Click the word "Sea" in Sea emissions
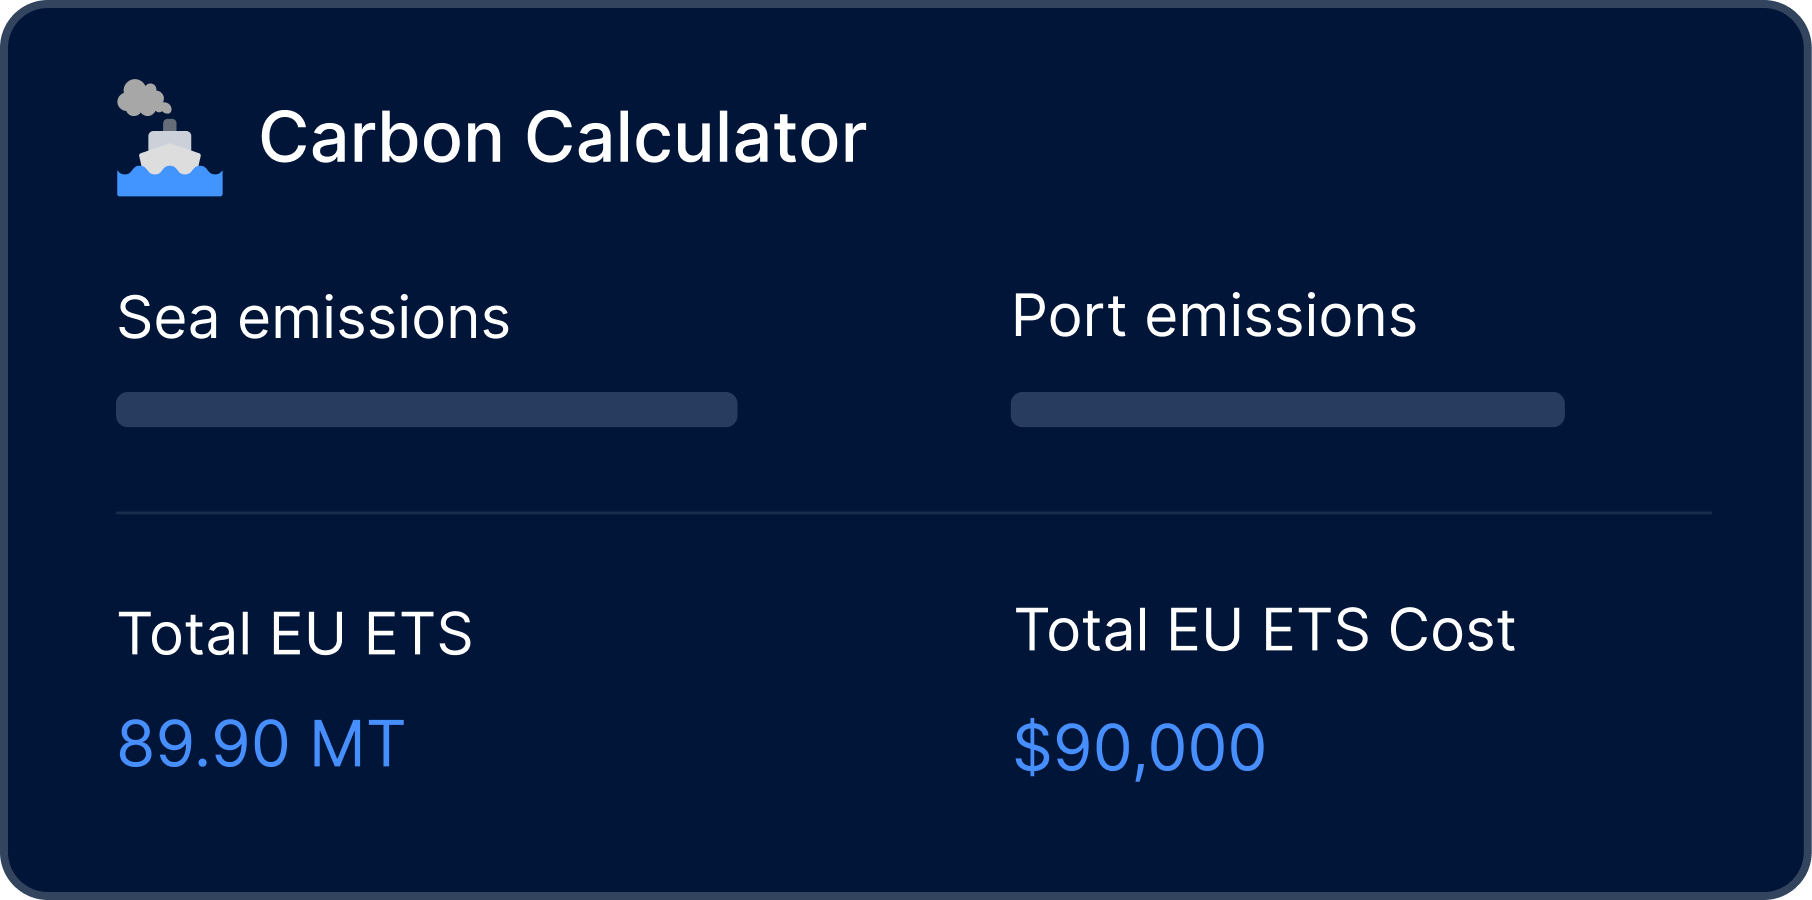1812x900 pixels. [x=168, y=318]
